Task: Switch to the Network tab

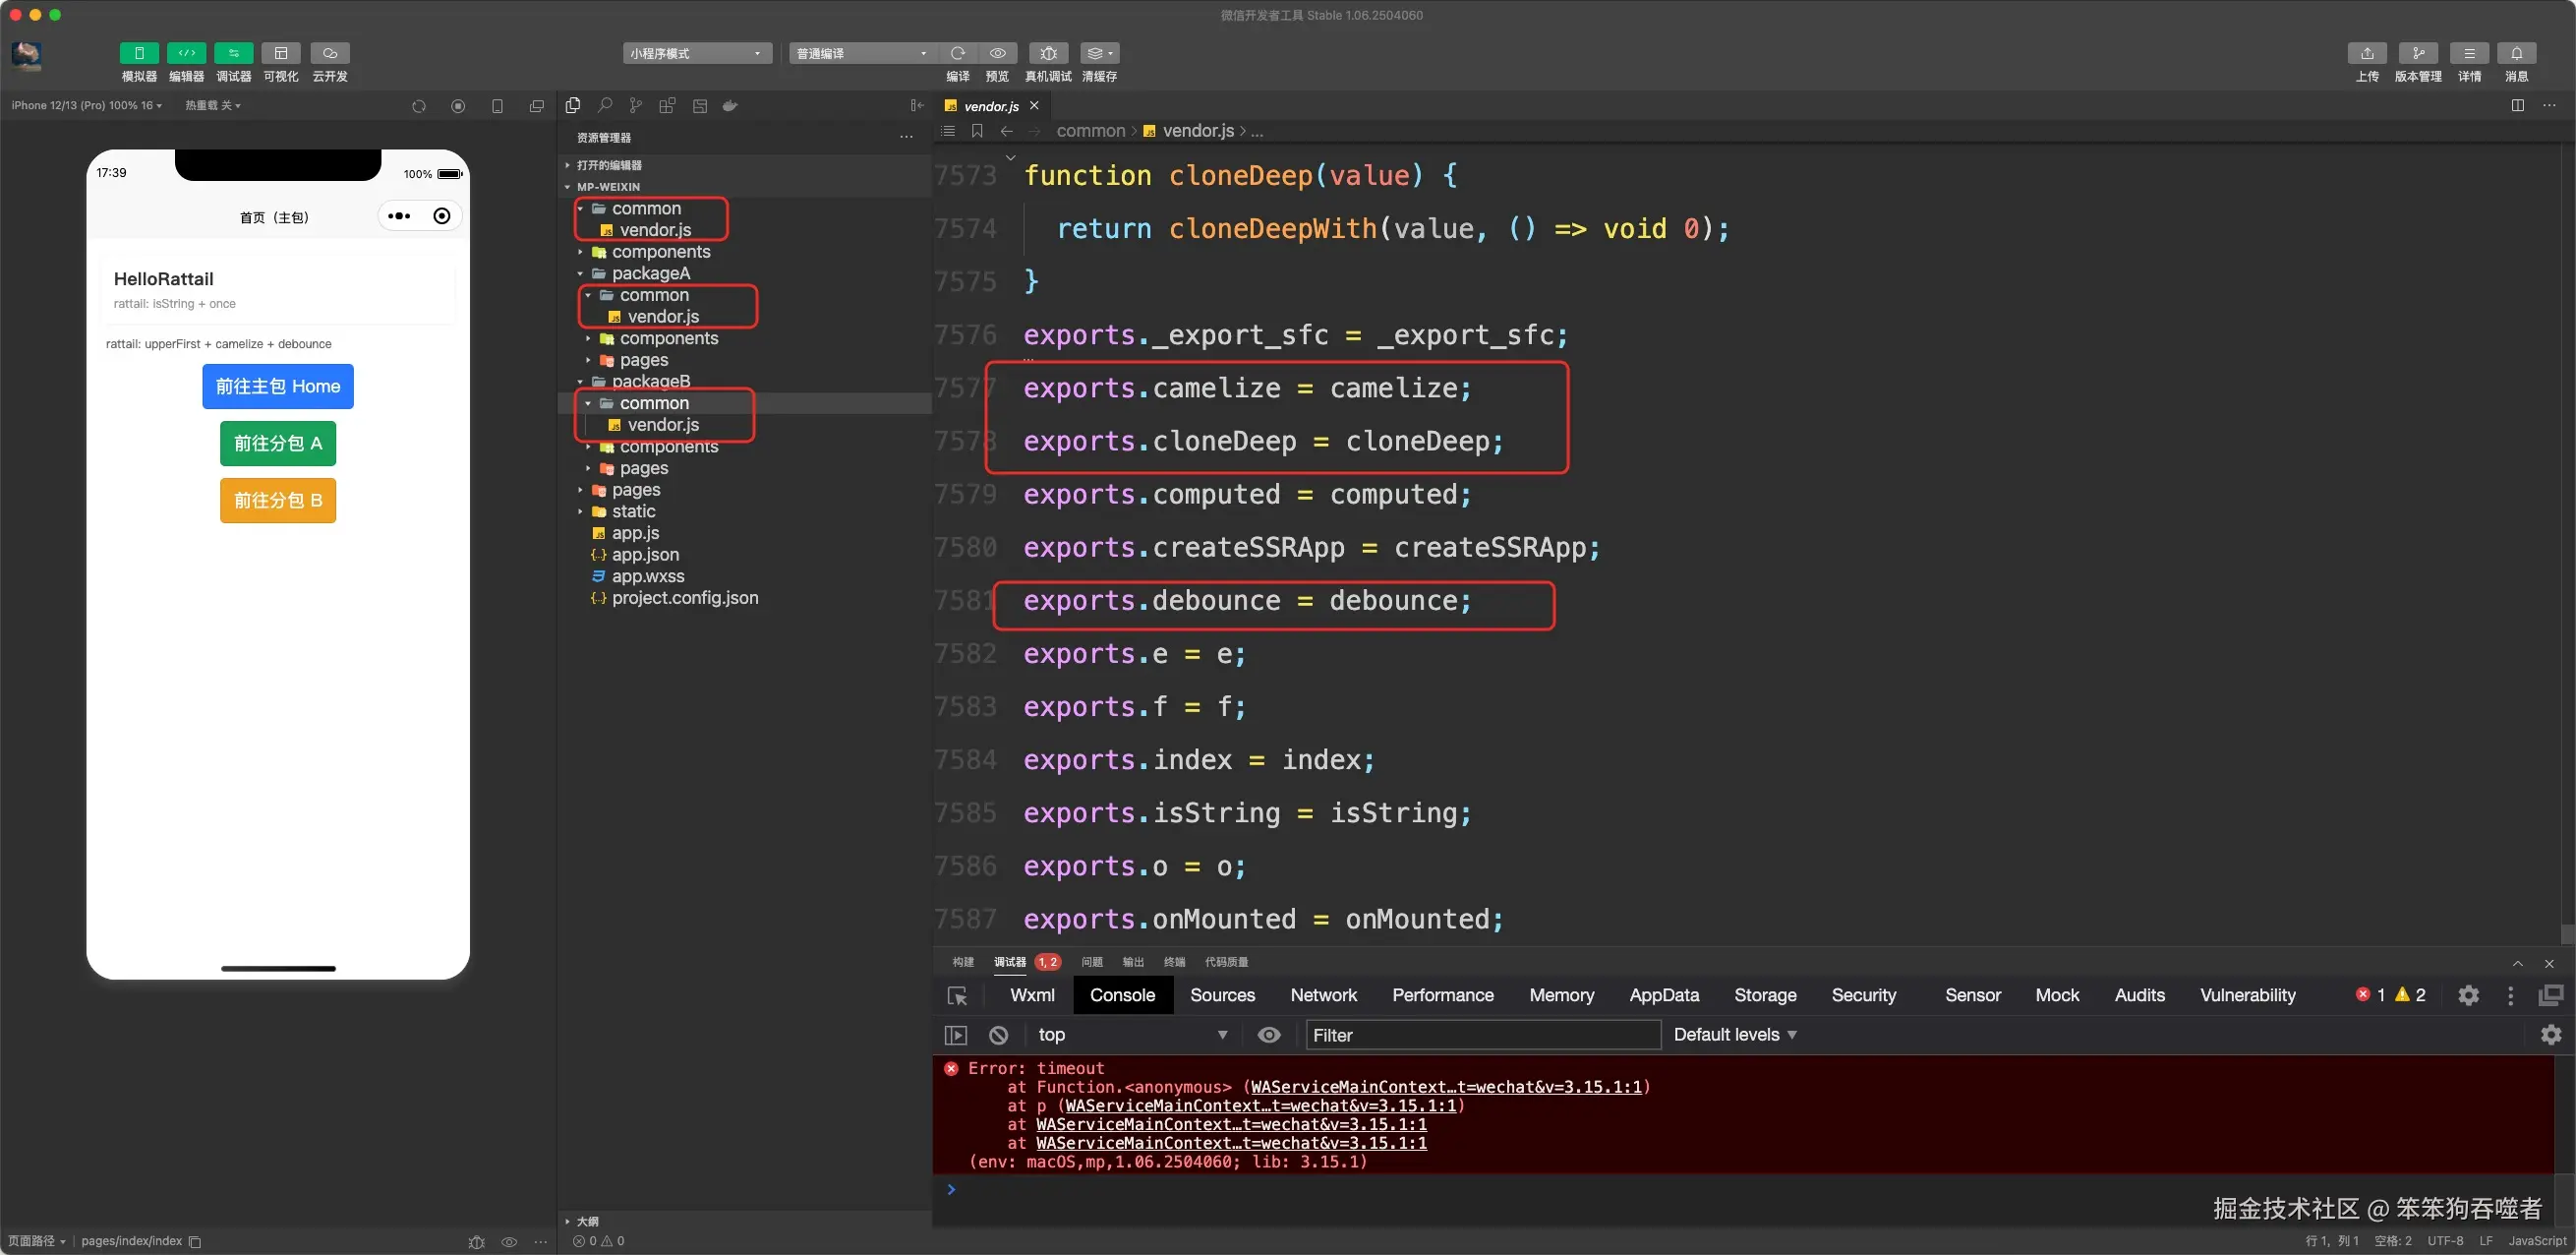Action: click(1323, 995)
